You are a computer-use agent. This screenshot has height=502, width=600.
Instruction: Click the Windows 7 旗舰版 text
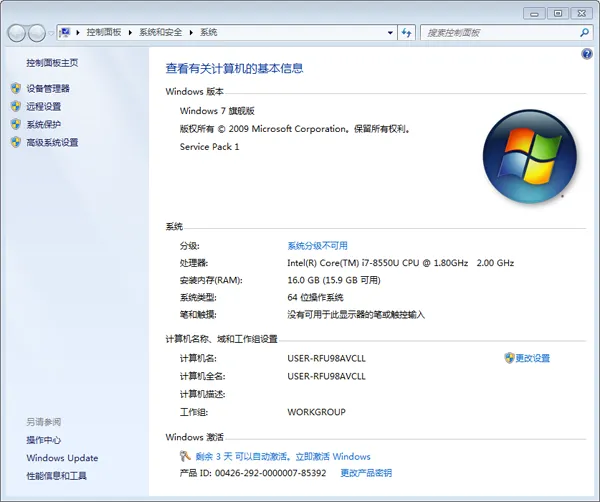(x=217, y=111)
